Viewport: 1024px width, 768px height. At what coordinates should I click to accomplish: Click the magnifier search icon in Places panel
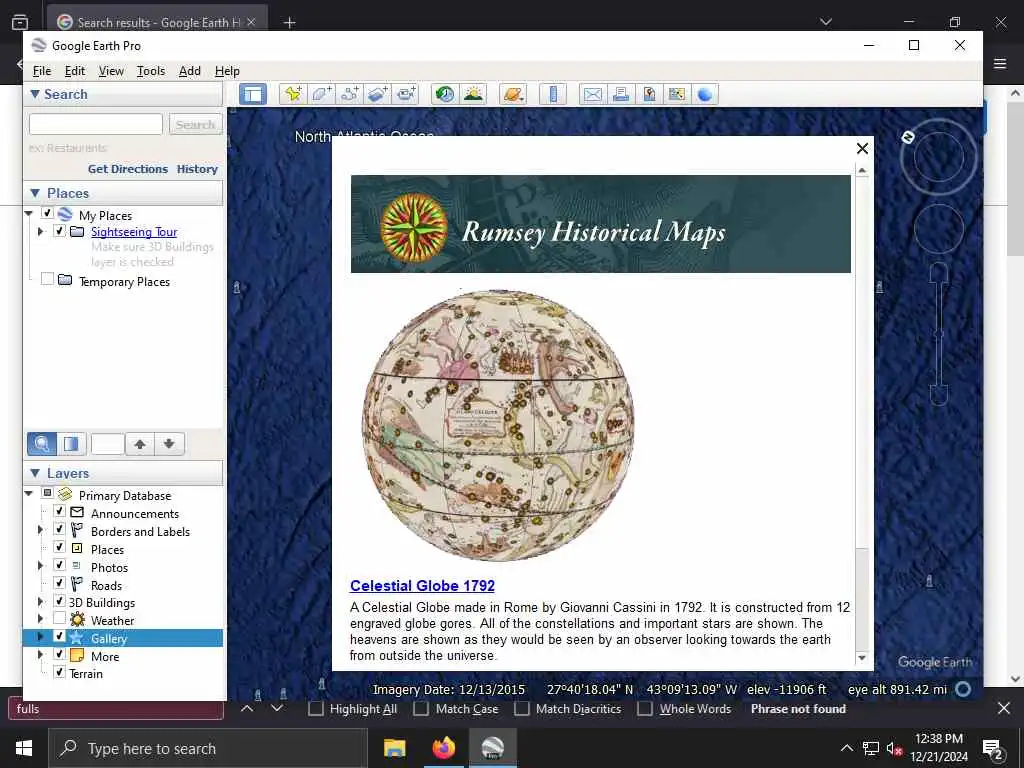tap(42, 444)
